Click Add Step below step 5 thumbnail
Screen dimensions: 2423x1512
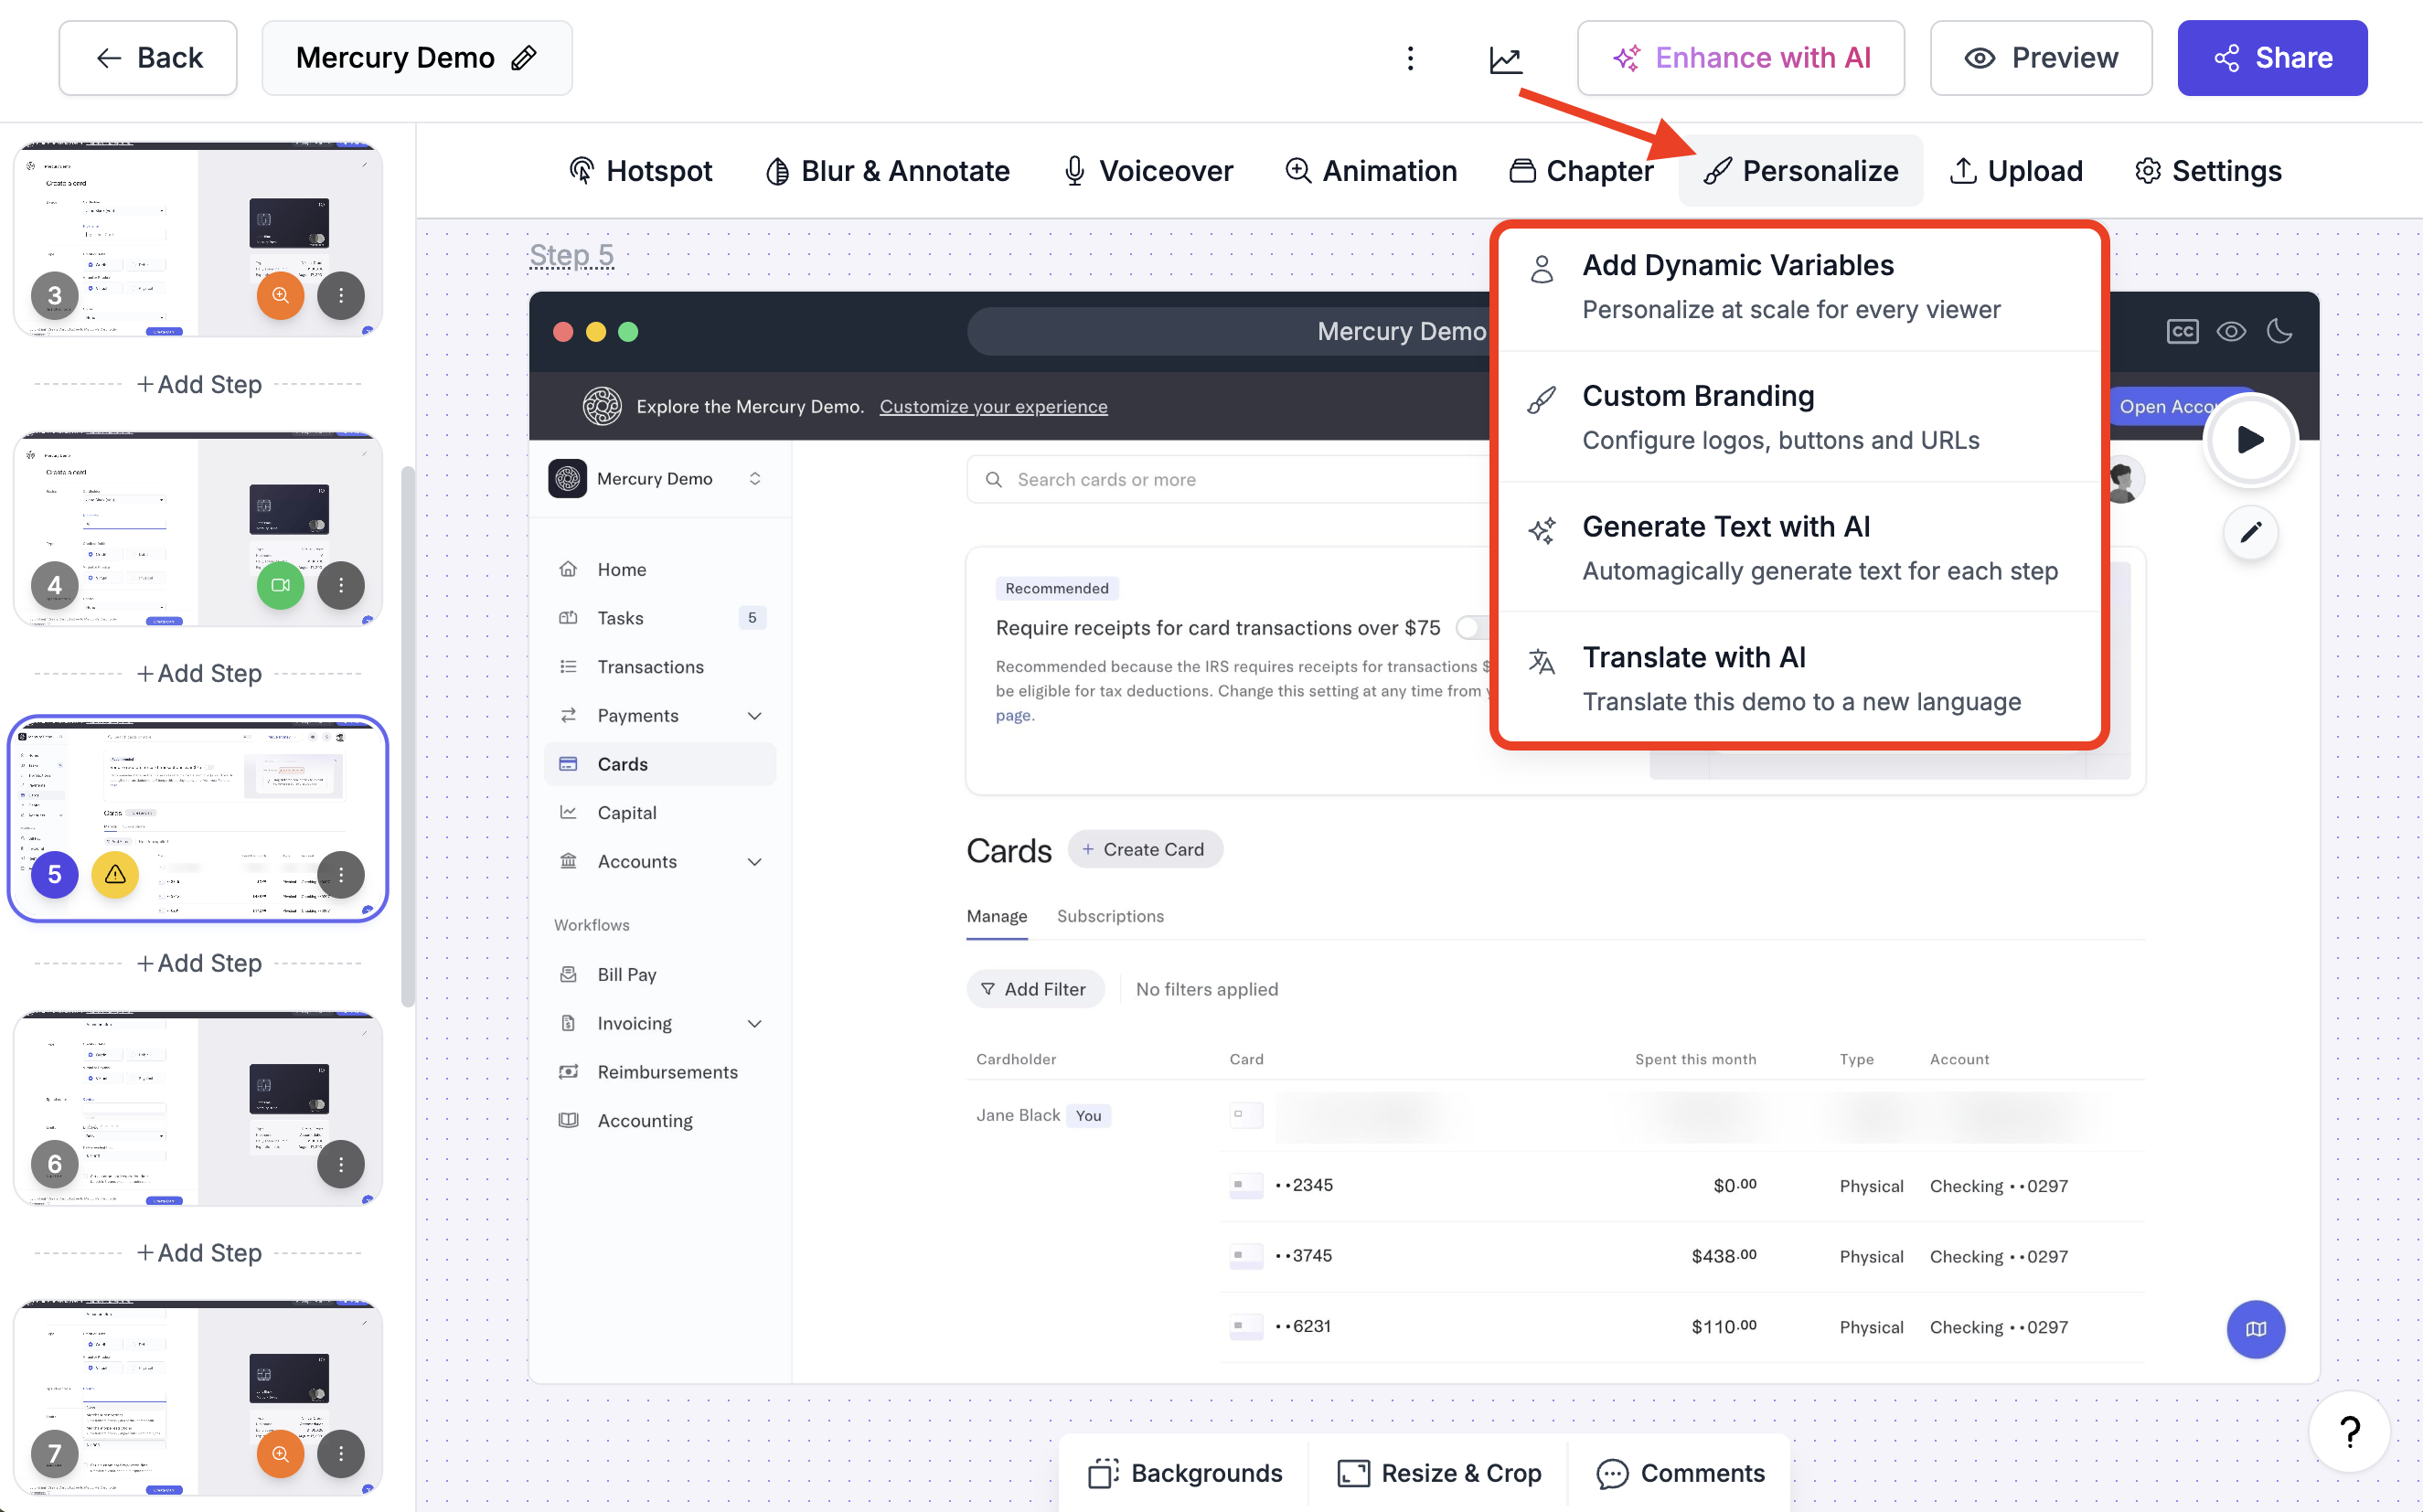click(199, 963)
